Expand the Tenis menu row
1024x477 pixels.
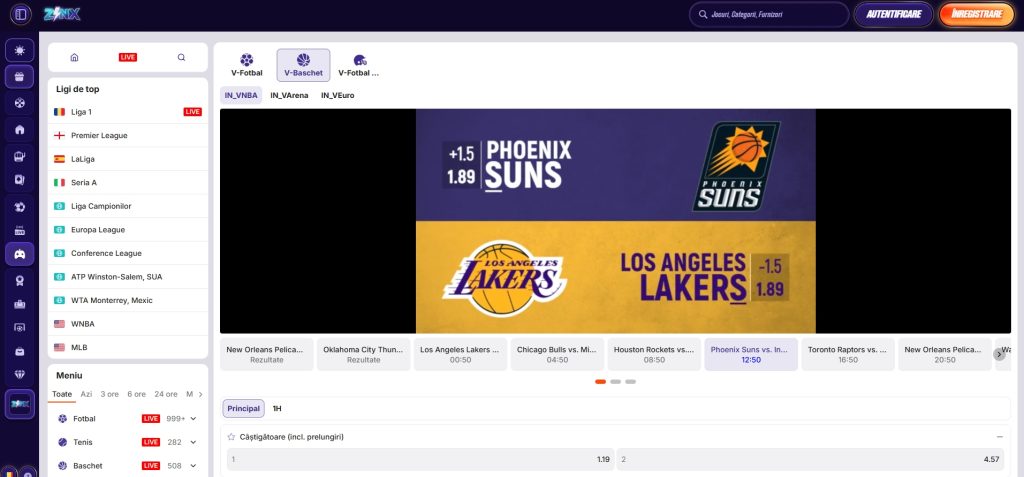126,442
